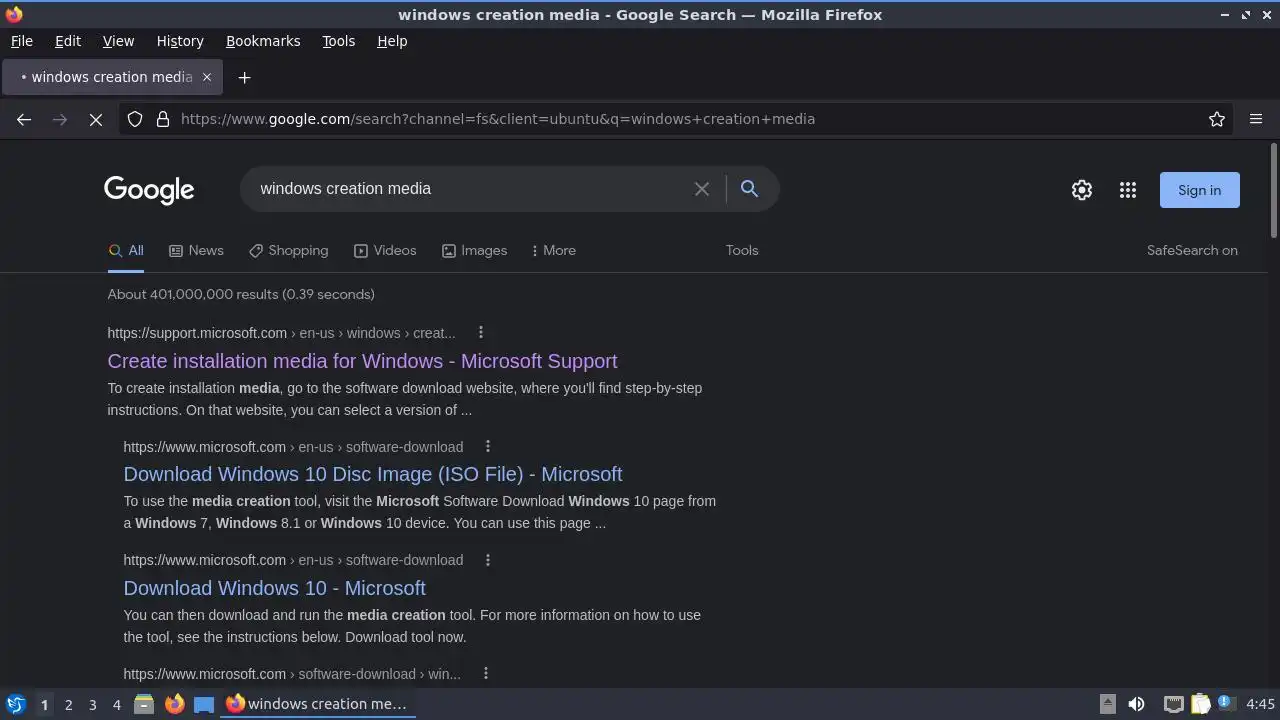
Task: Open Create installation media for Windows link
Action: point(362,361)
